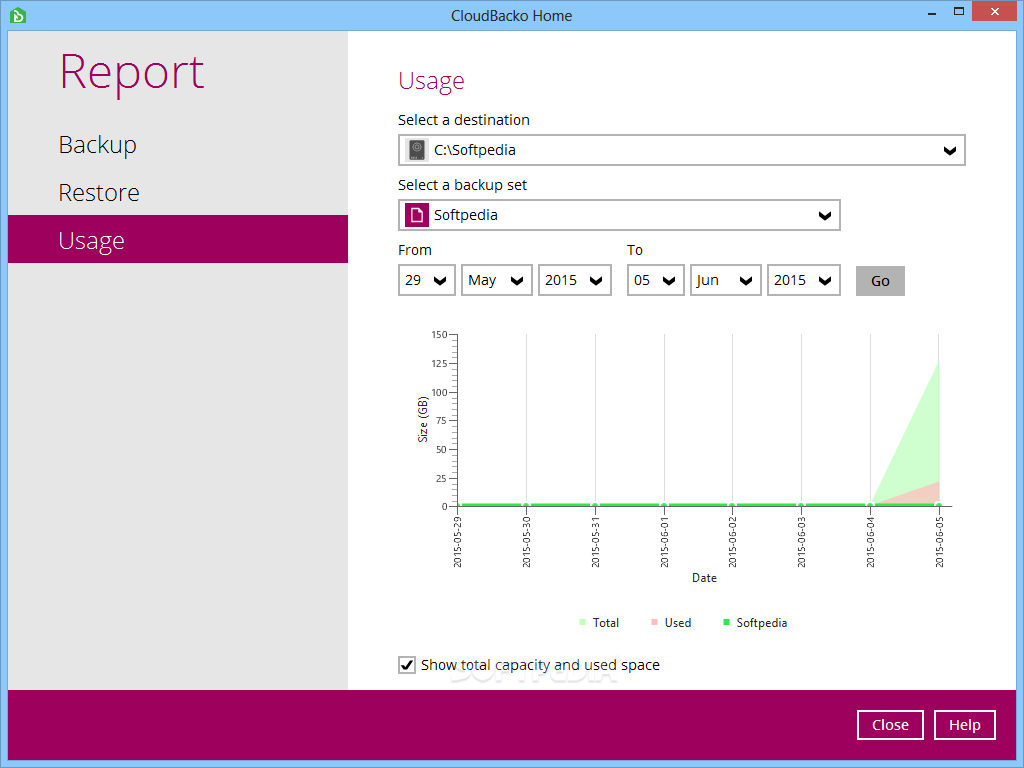Toggle Show total capacity and used space
The image size is (1024, 768).
click(407, 665)
